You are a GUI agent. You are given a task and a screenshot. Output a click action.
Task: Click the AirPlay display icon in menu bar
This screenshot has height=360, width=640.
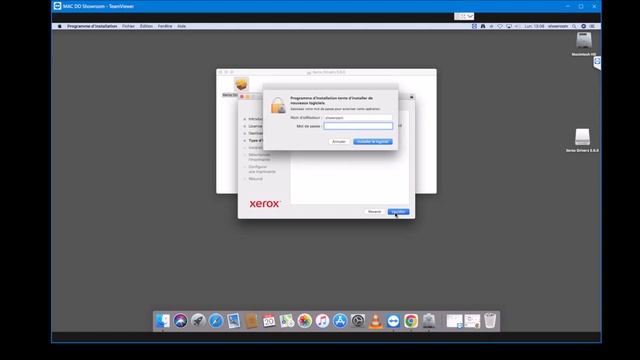click(509, 26)
